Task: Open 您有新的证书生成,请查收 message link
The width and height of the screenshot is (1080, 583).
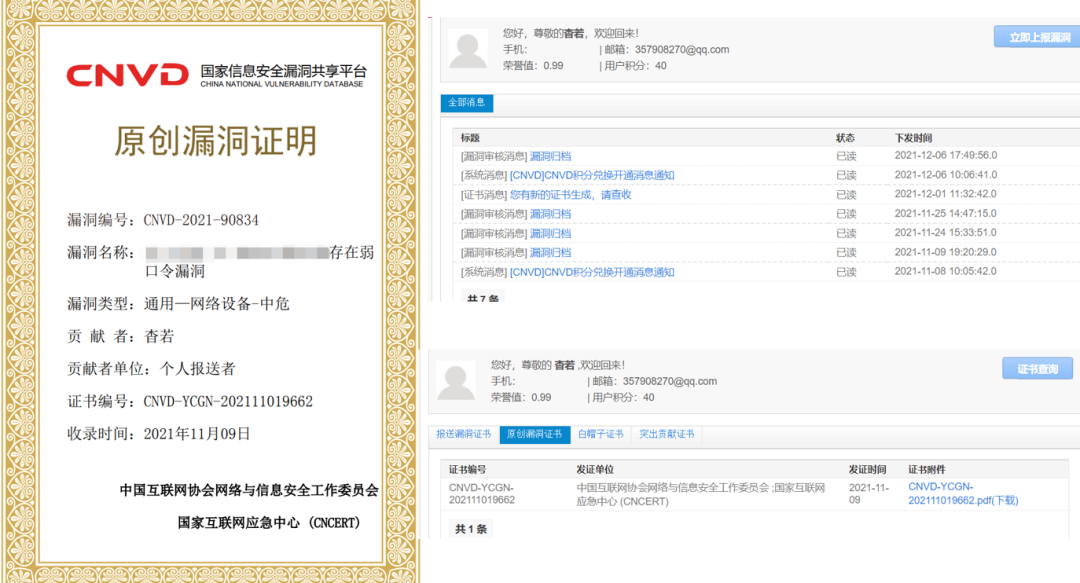Action: tap(570, 195)
